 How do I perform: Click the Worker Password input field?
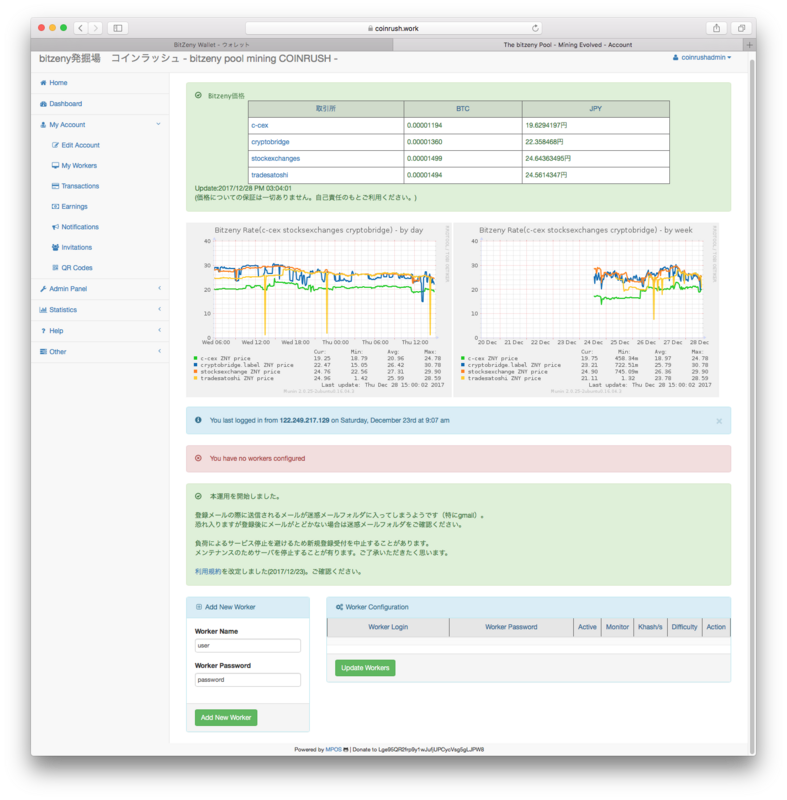pyautogui.click(x=248, y=680)
